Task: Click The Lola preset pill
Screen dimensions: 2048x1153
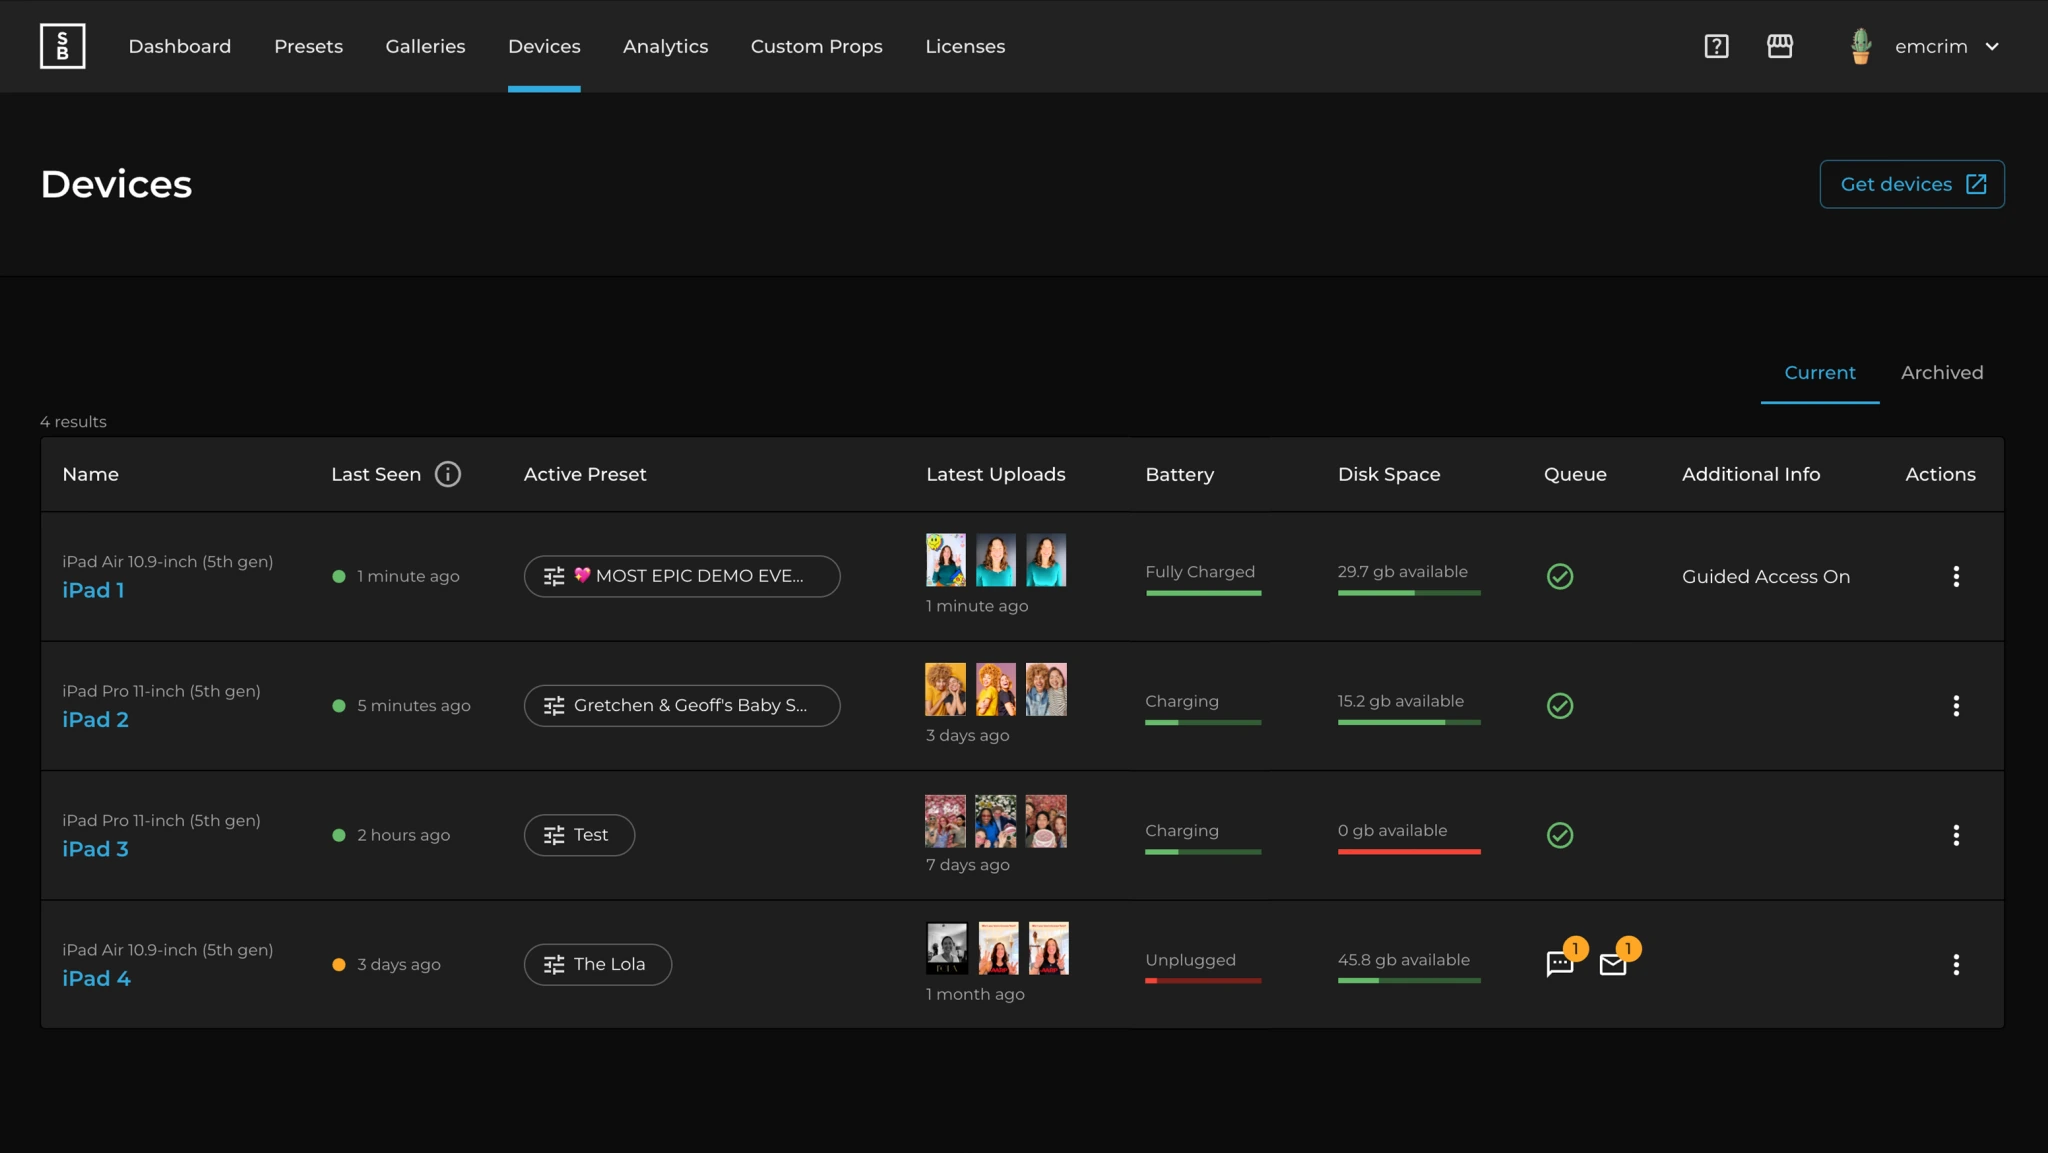Action: coord(598,964)
